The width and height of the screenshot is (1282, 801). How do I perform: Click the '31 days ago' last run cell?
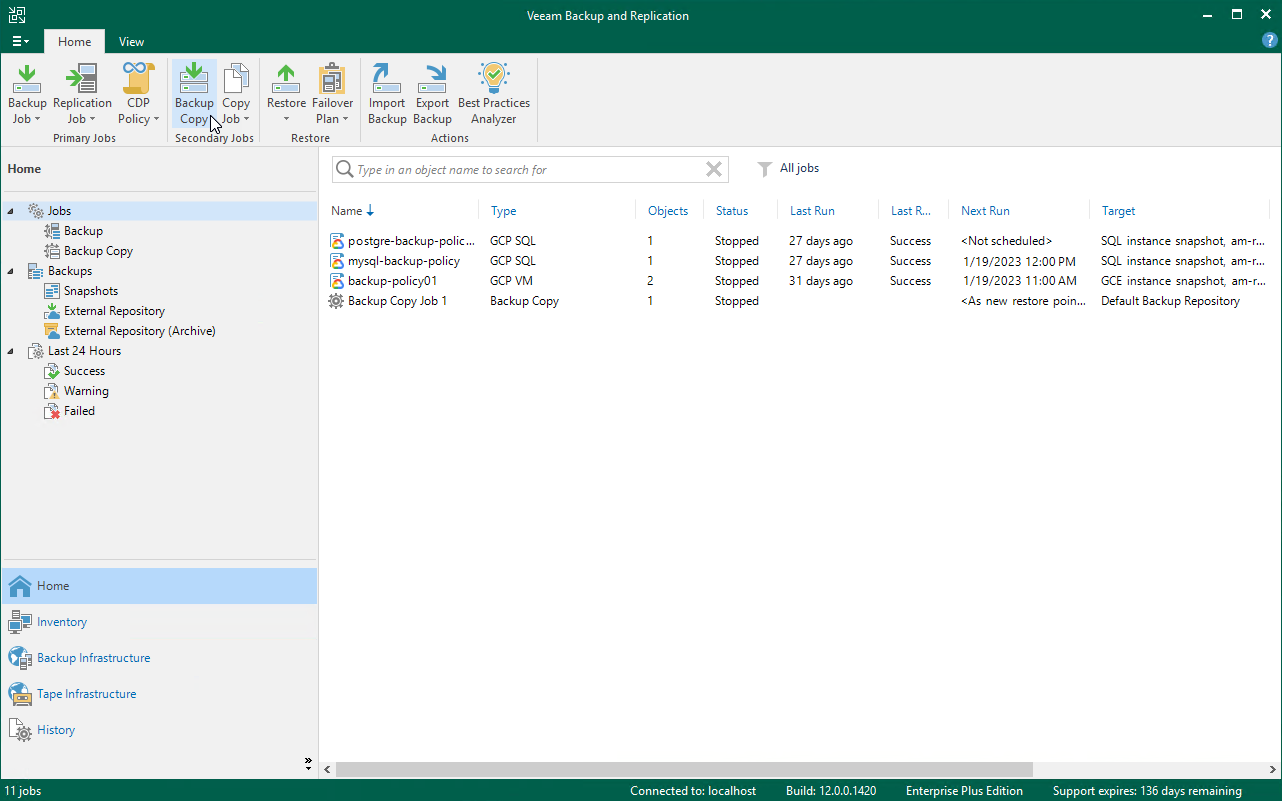pyautogui.click(x=821, y=281)
